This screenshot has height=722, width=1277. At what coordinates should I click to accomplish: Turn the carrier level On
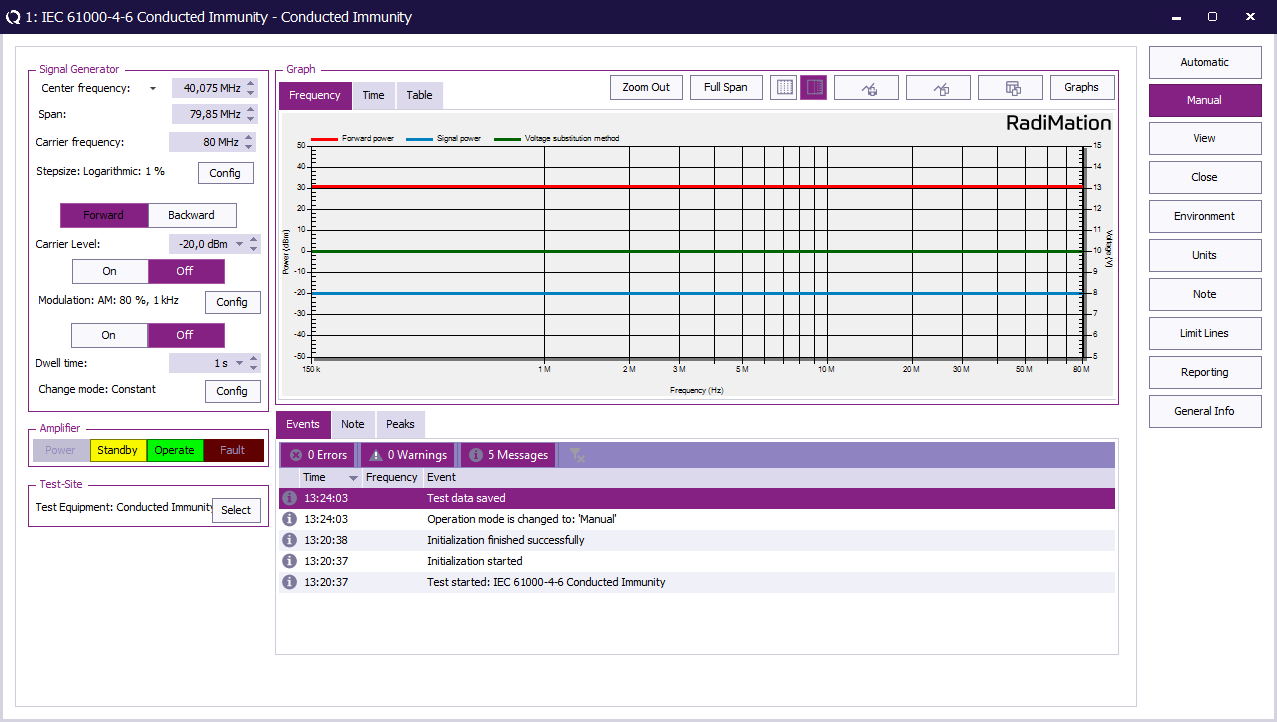pos(110,271)
